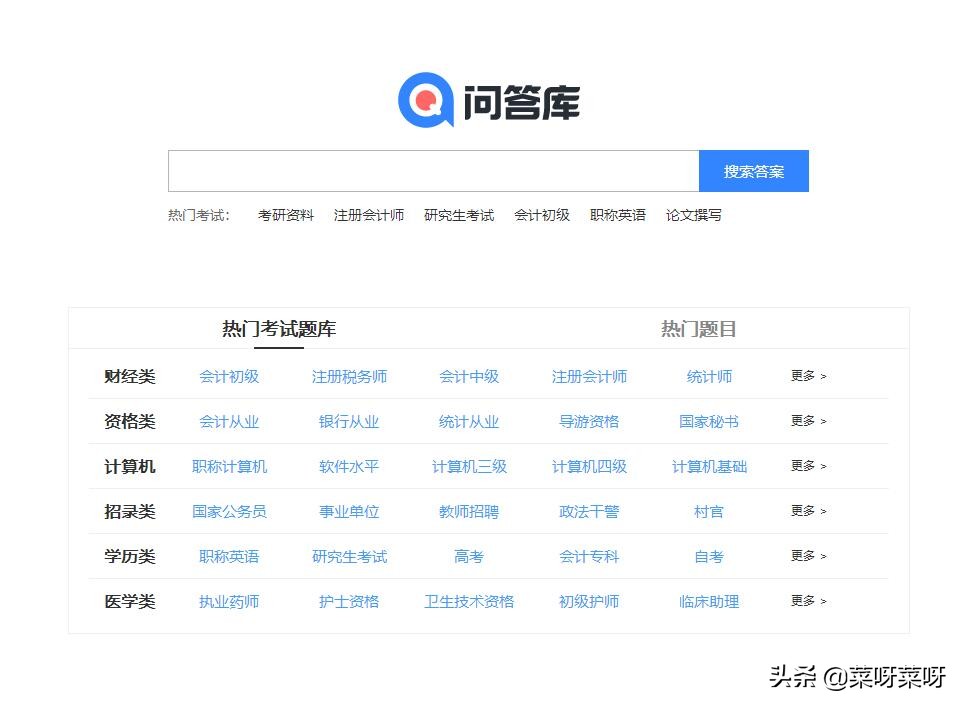This screenshot has width=966, height=709.
Task: Open 考研资料 from hot exams bar
Action: coord(286,214)
